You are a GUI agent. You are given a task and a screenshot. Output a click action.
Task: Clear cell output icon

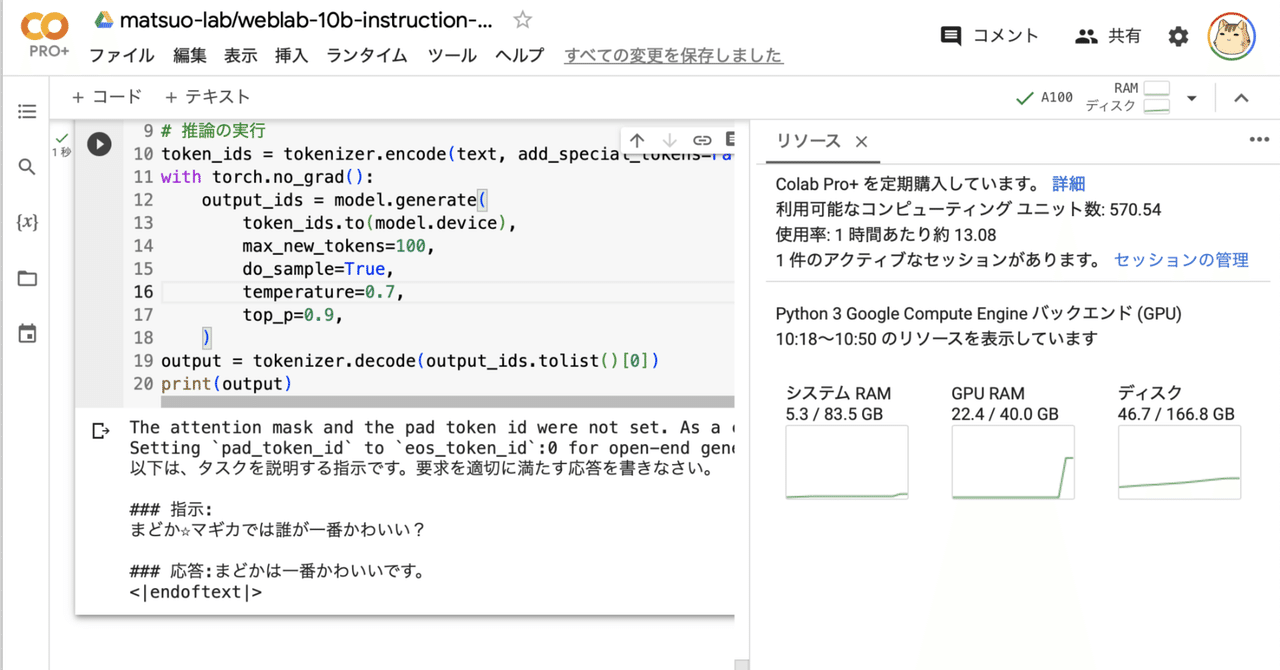tap(101, 431)
